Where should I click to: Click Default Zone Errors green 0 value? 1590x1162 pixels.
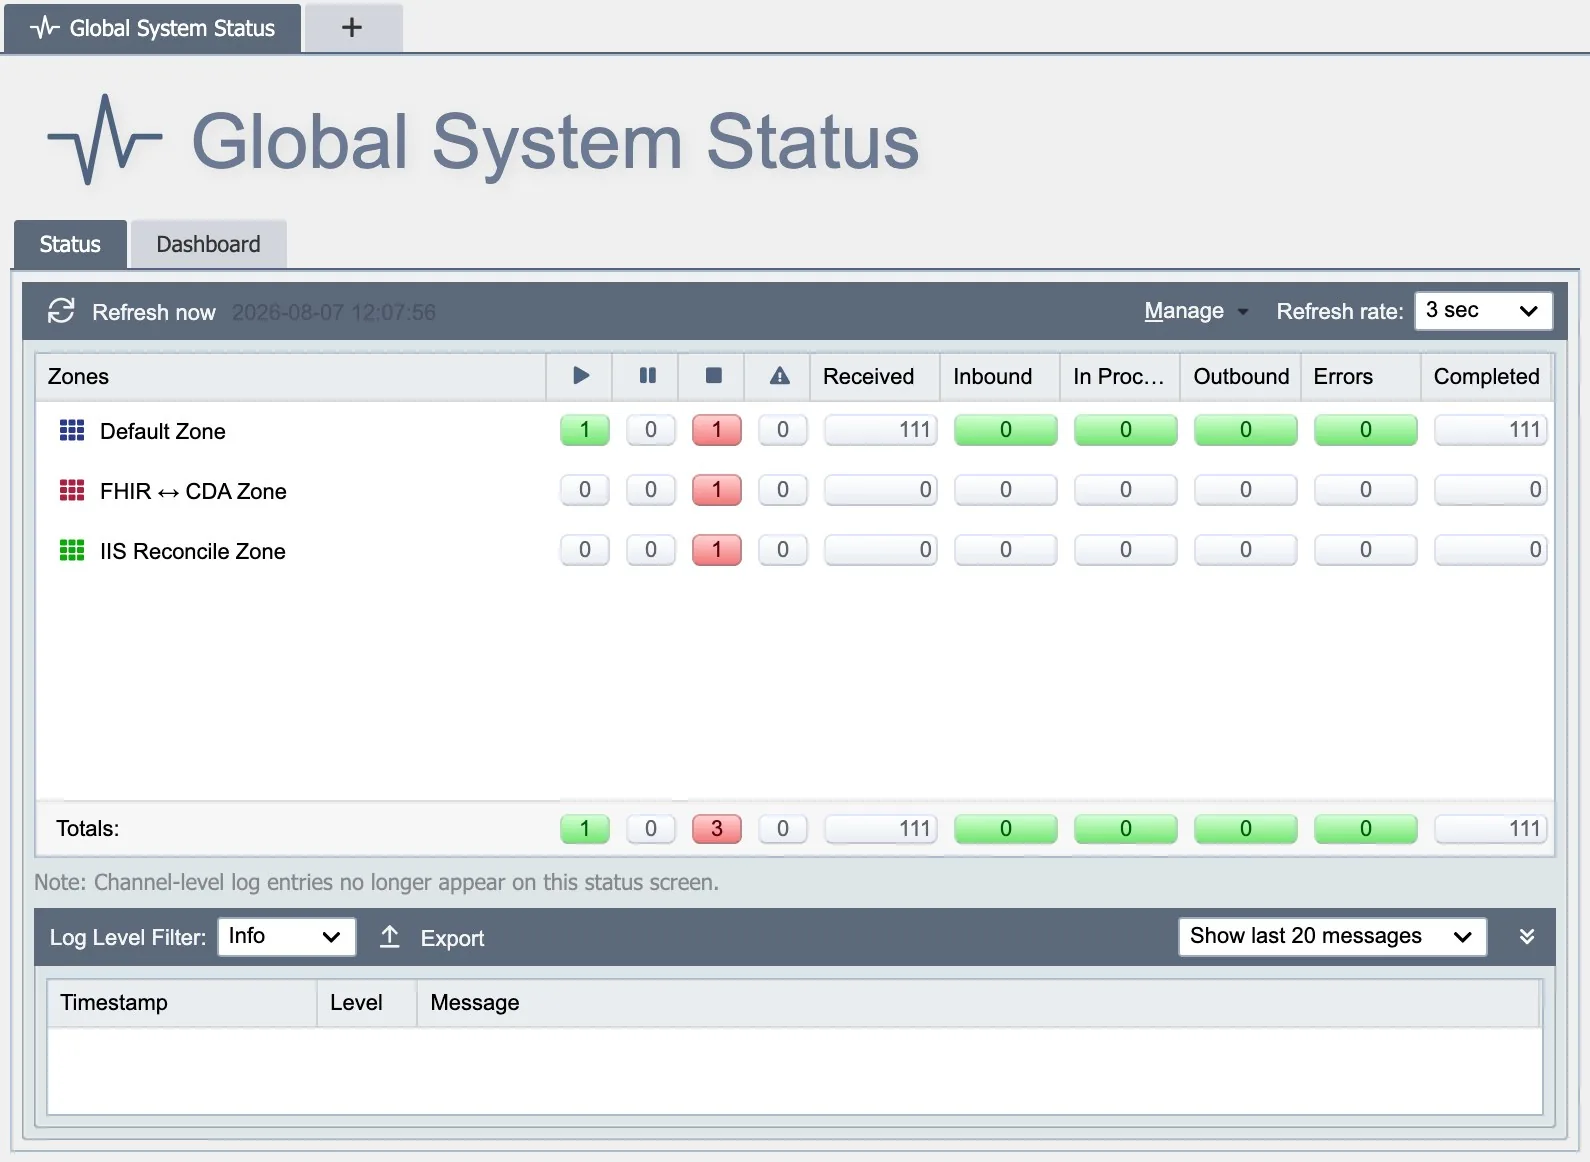tap(1366, 430)
